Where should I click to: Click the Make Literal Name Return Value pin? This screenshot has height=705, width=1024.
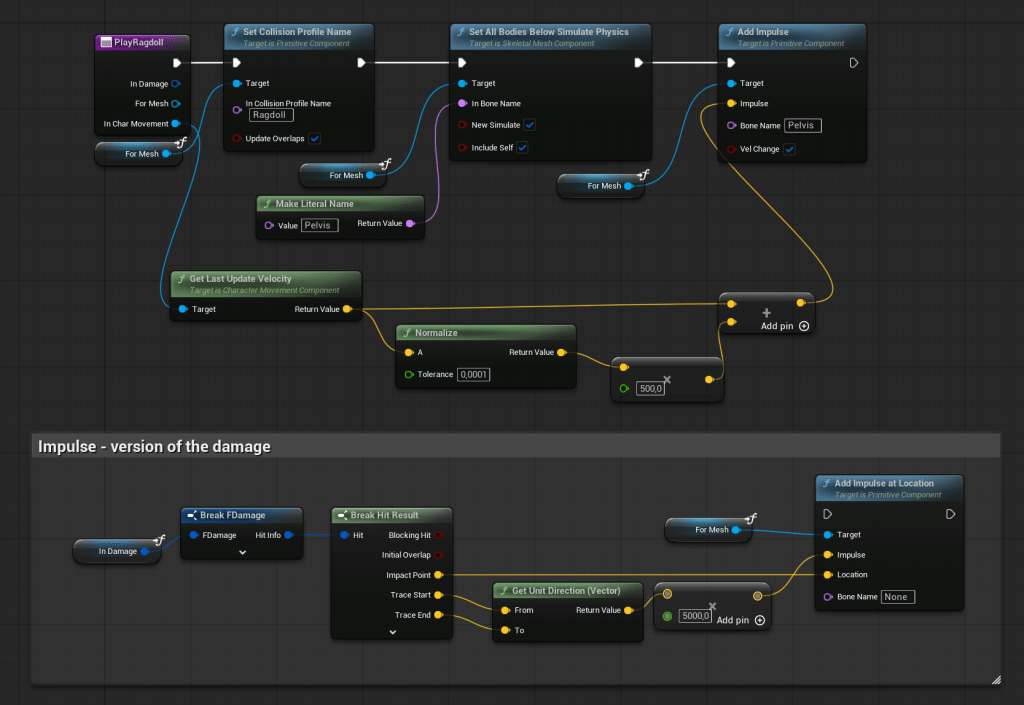[411, 224]
